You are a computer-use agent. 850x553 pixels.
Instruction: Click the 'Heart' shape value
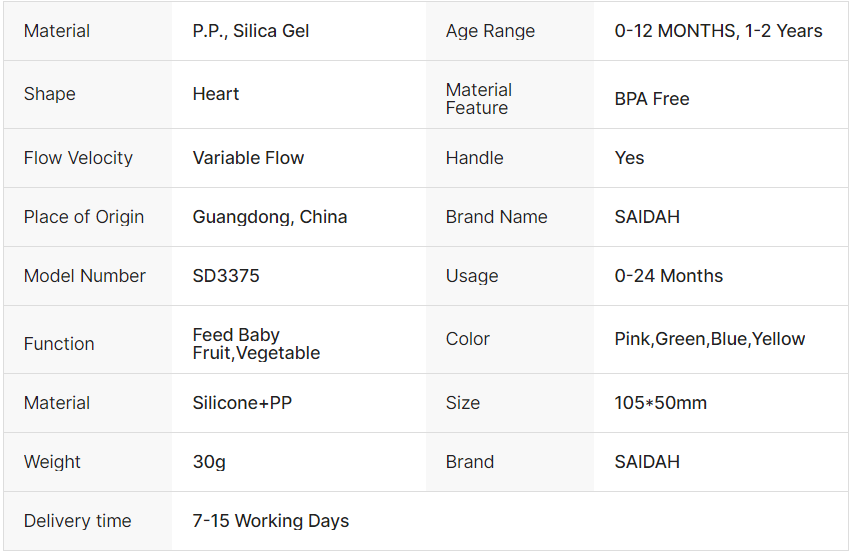click(216, 94)
